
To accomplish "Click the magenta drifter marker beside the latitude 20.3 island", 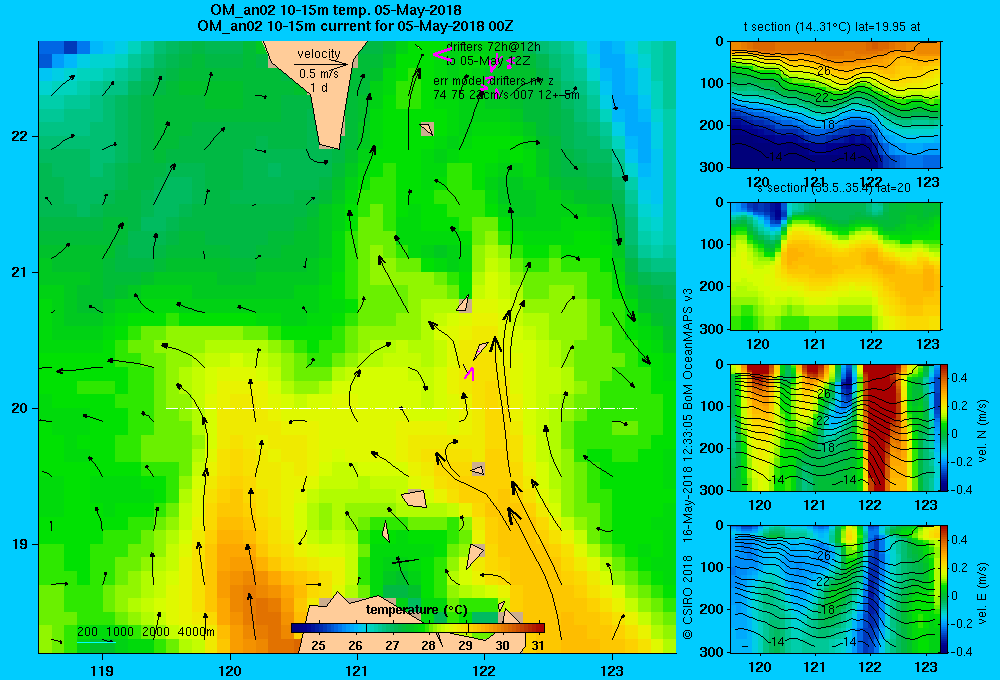I will click(x=469, y=374).
